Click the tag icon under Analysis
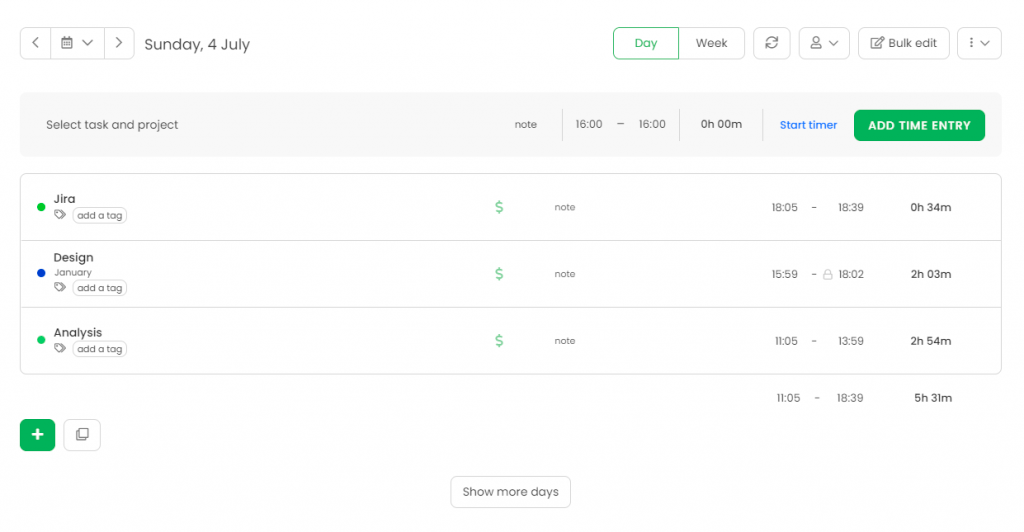The width and height of the screenshot is (1024, 532). tap(60, 349)
